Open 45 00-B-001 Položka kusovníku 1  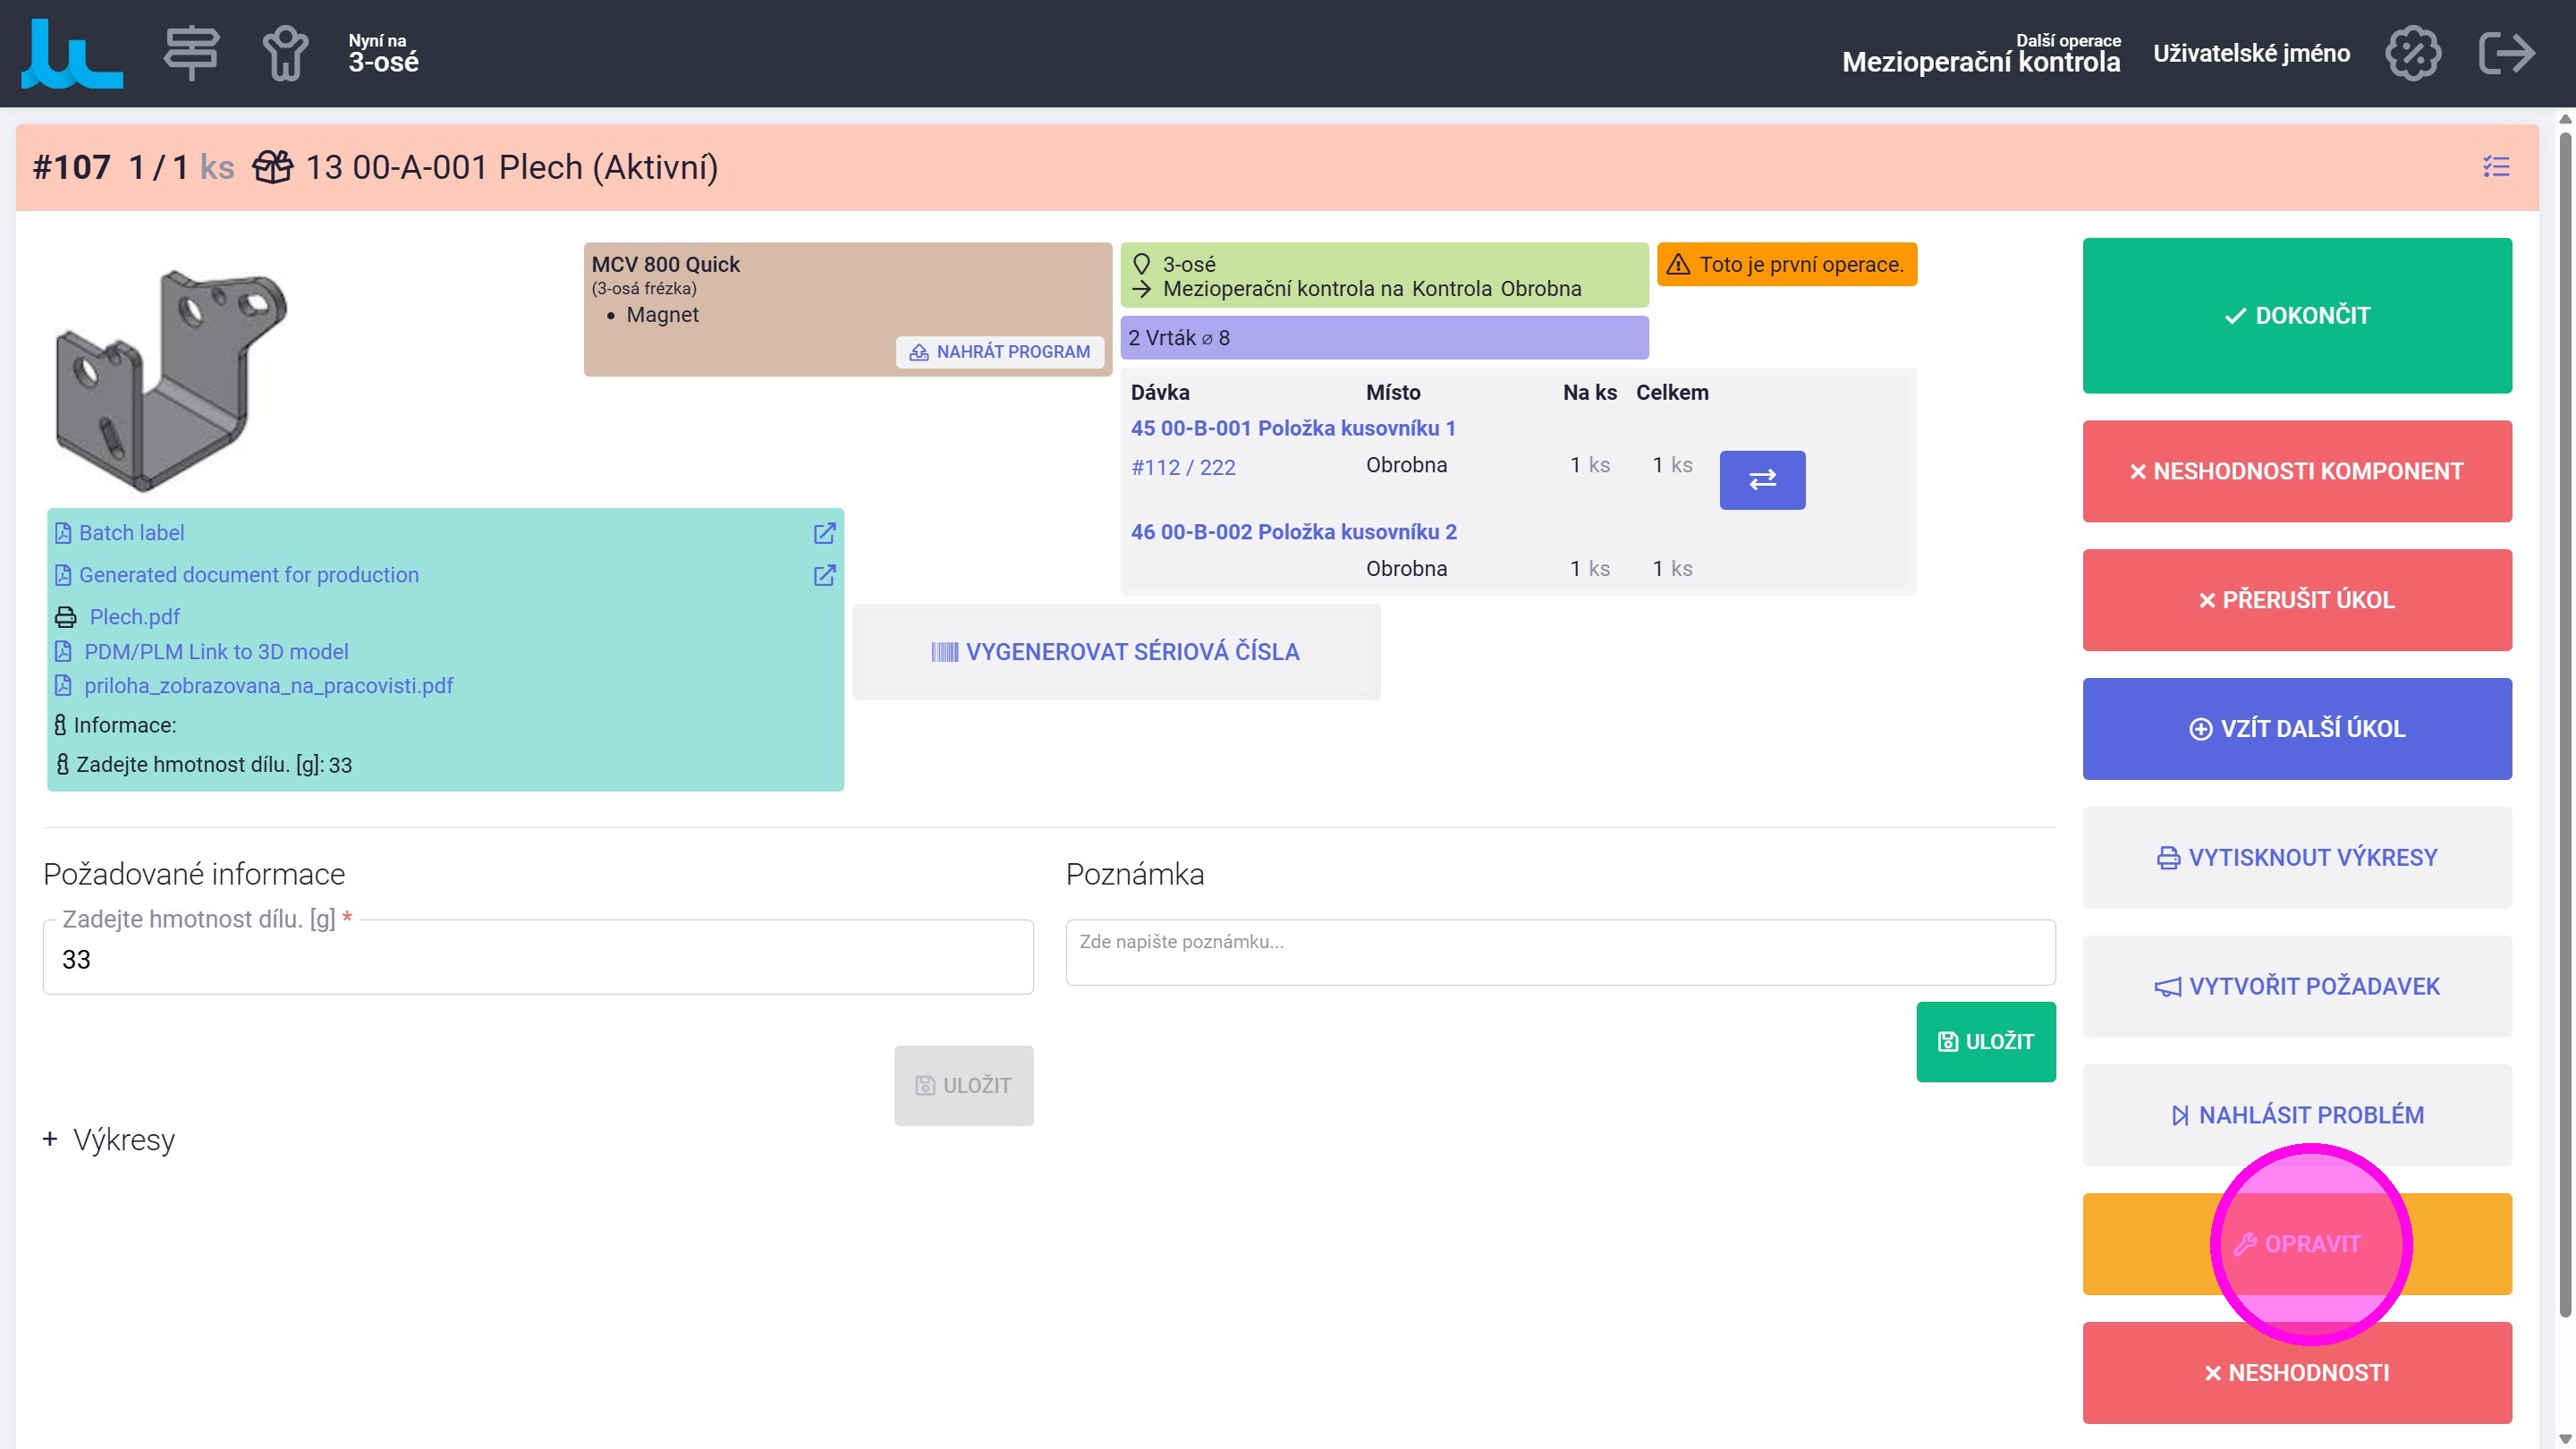tap(1293, 428)
